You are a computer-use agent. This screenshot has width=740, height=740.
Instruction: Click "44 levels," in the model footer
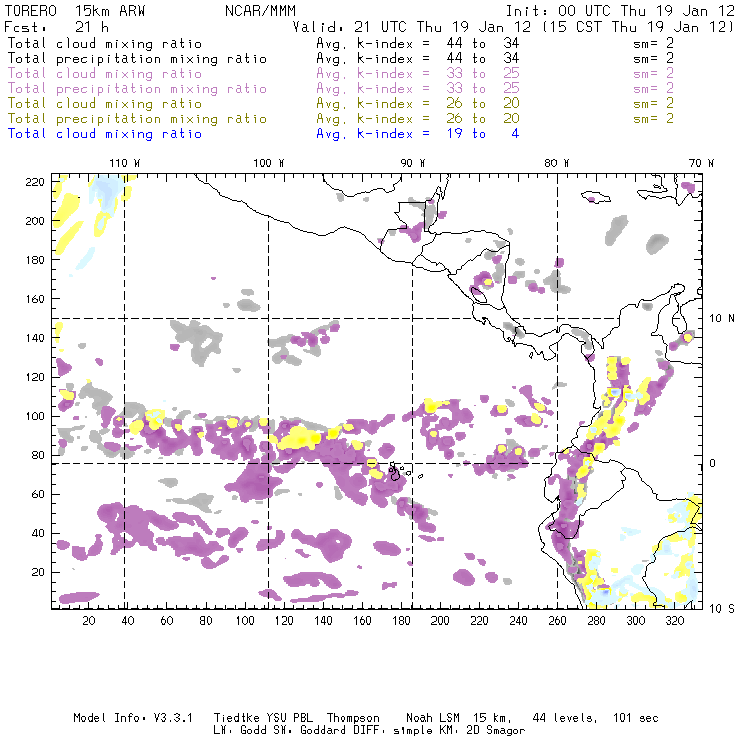(x=565, y=718)
